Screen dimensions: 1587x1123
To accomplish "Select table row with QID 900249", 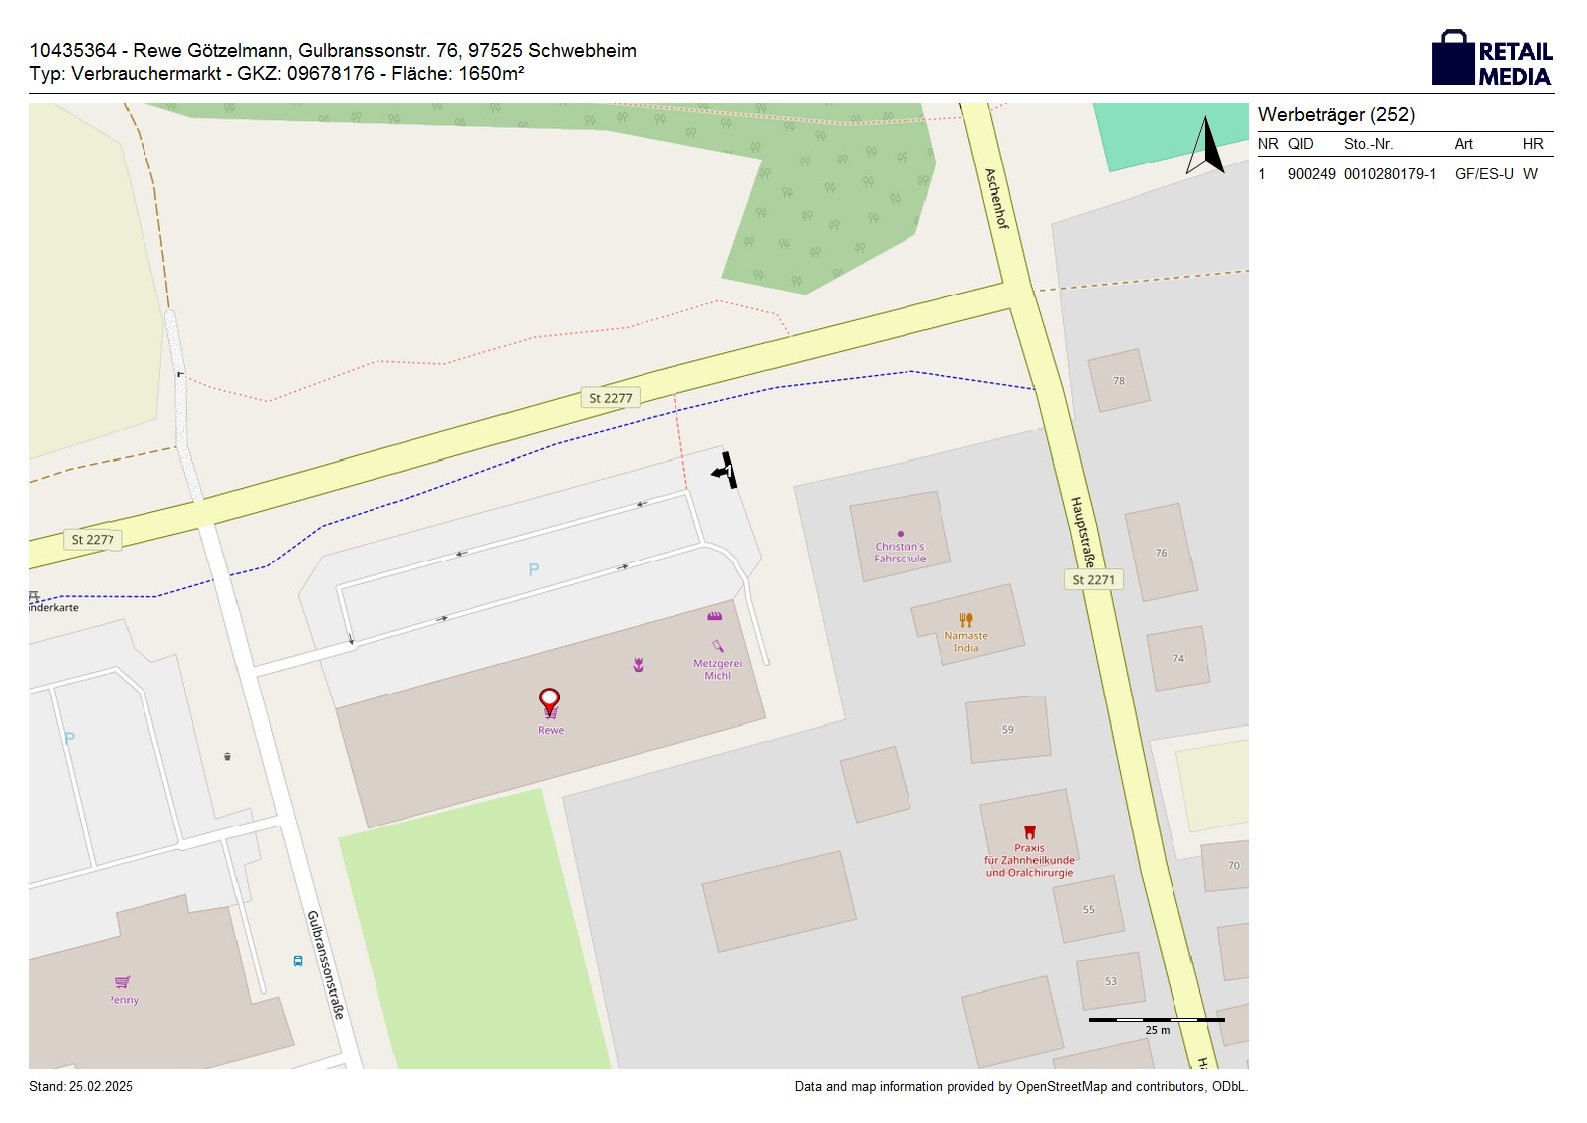I will [1404, 174].
